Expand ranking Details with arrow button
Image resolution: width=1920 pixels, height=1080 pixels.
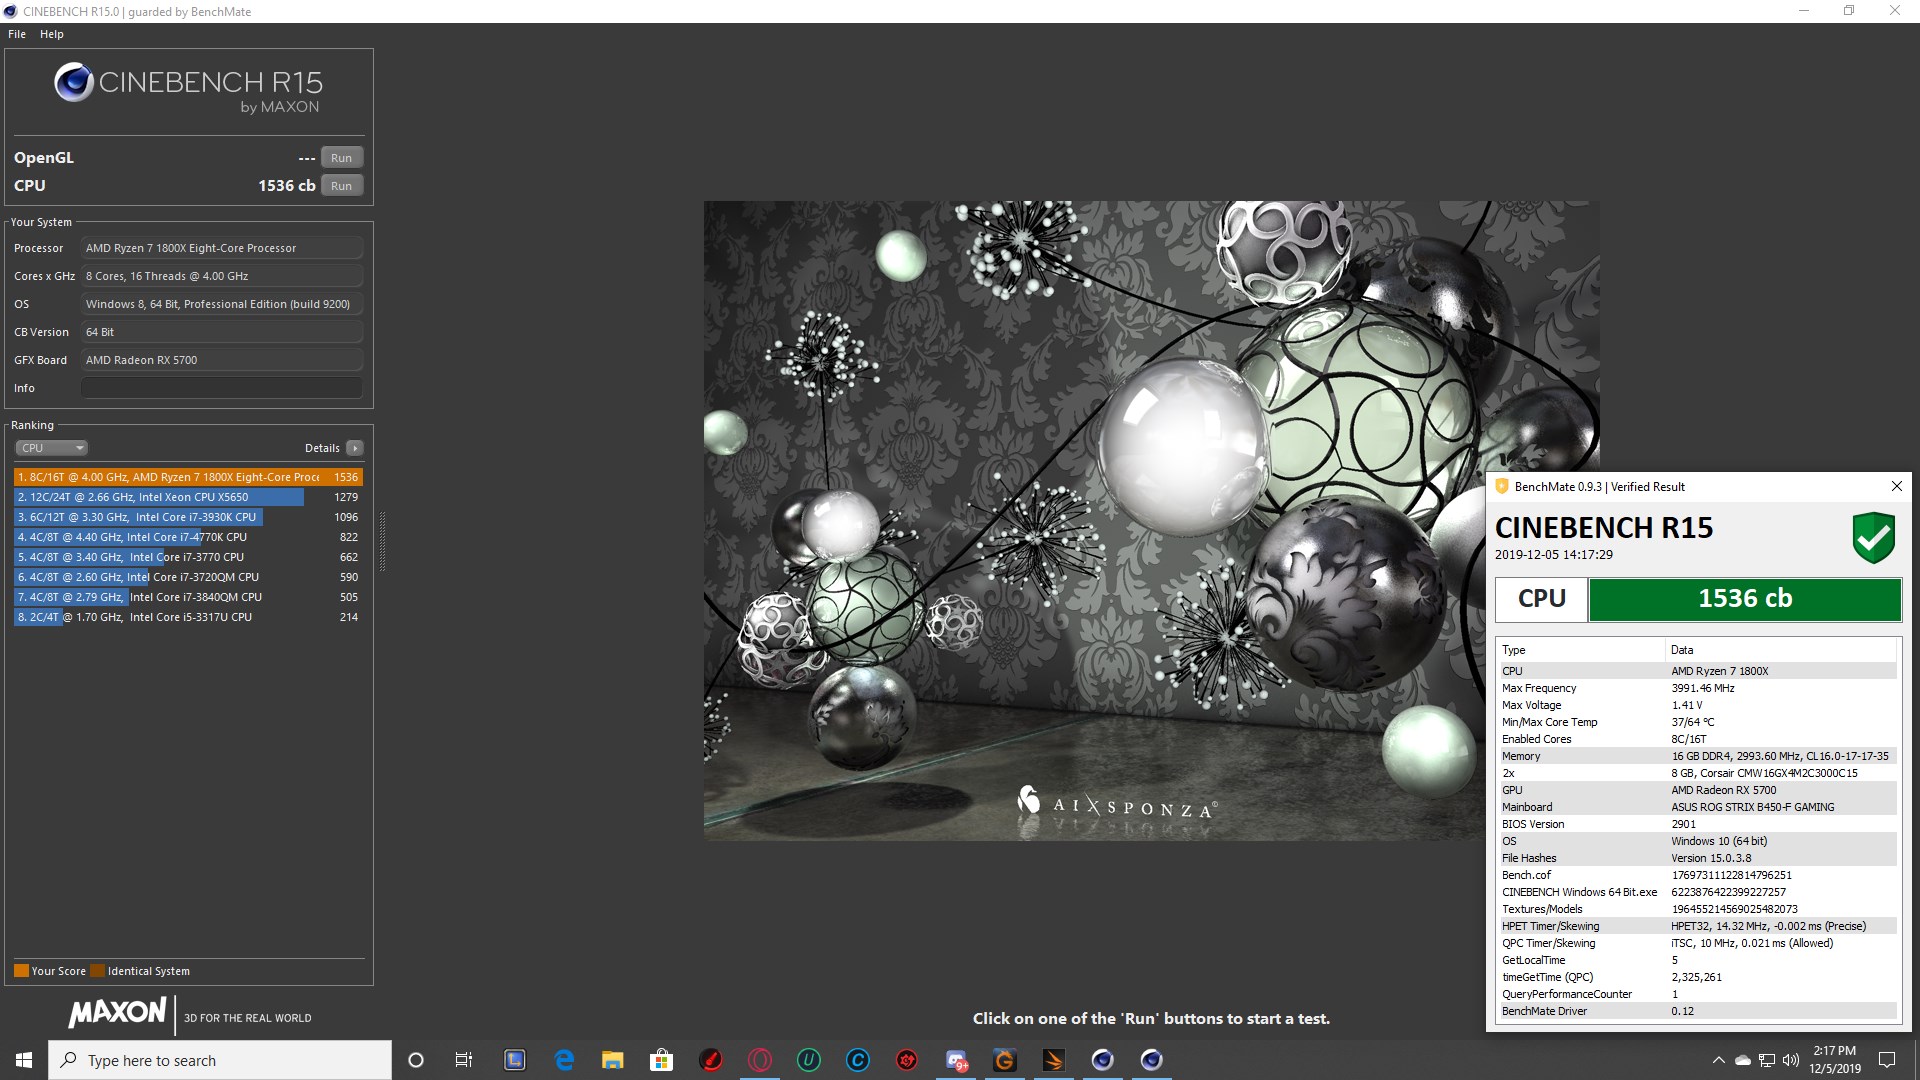point(355,448)
